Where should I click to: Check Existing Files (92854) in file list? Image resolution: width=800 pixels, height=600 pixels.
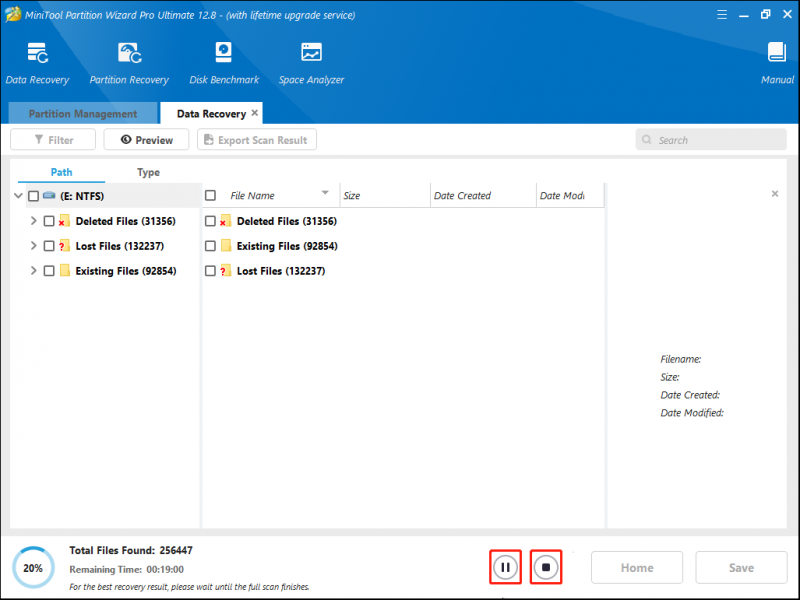(210, 246)
